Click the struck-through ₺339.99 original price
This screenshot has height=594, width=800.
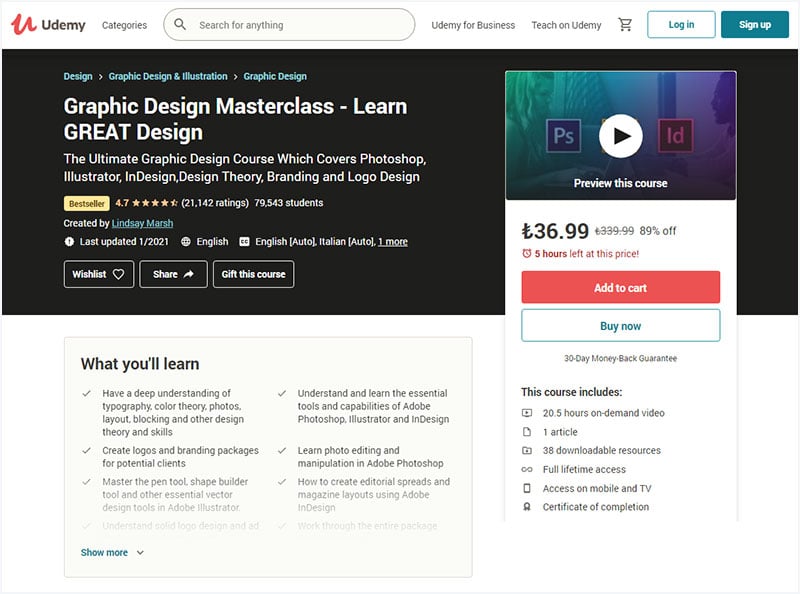pyautogui.click(x=614, y=231)
